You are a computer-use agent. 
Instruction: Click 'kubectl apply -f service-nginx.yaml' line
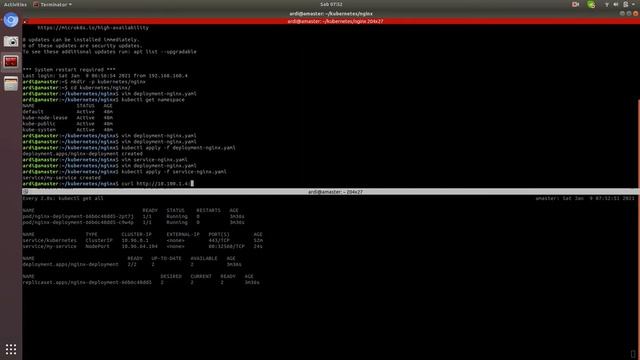coord(124,172)
